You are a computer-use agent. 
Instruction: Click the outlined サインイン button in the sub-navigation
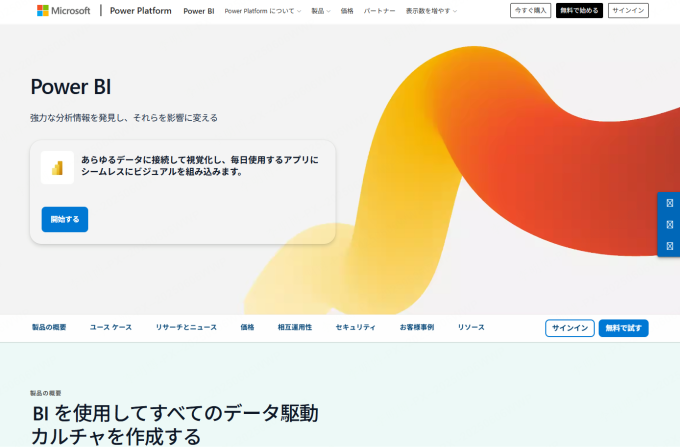(570, 328)
